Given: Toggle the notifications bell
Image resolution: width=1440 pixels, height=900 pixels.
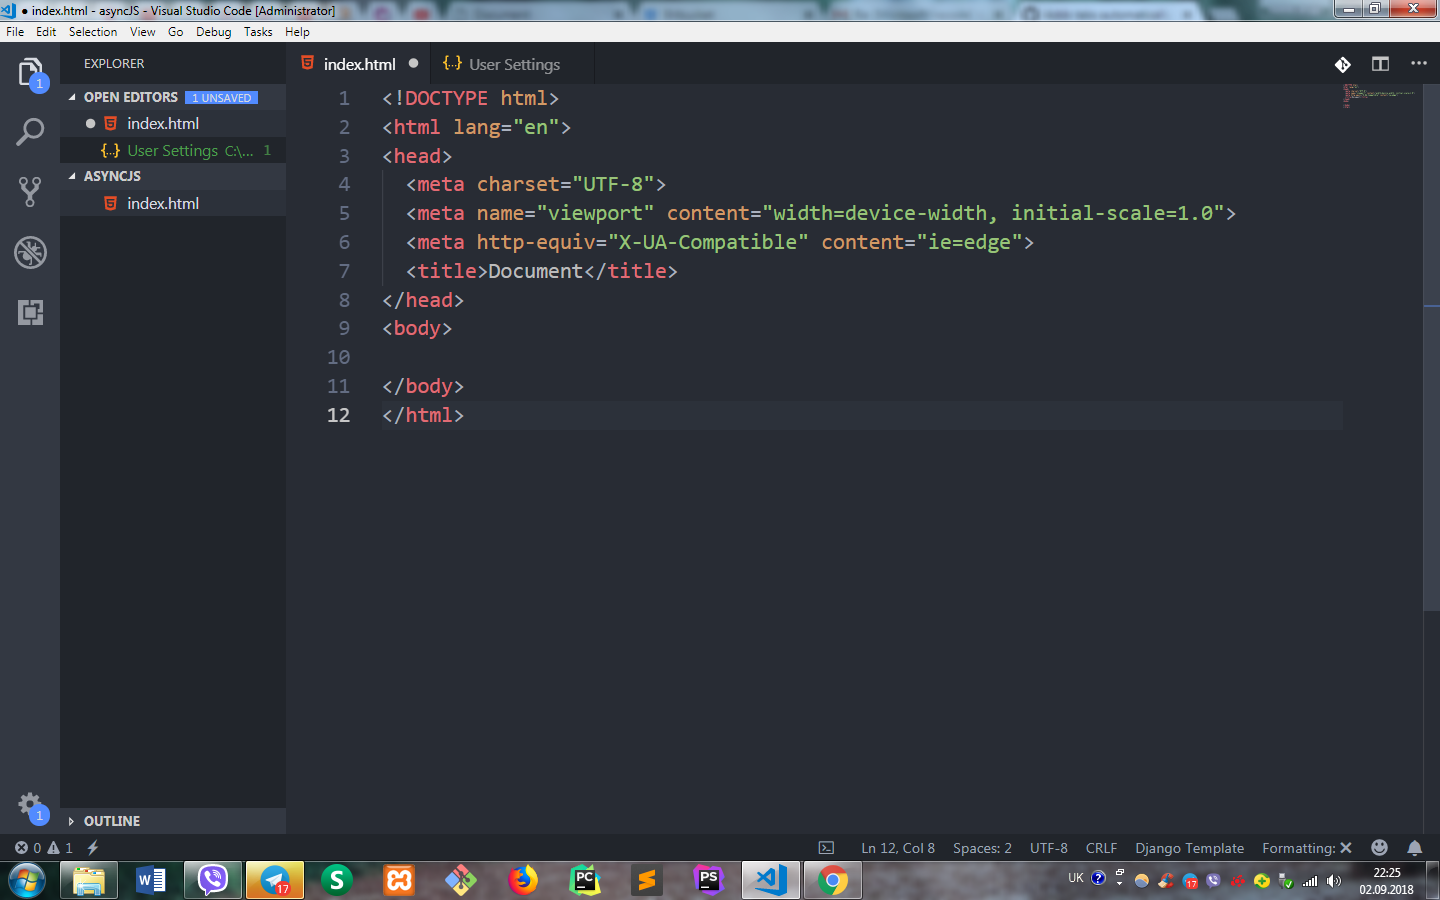Looking at the screenshot, I should (1414, 847).
